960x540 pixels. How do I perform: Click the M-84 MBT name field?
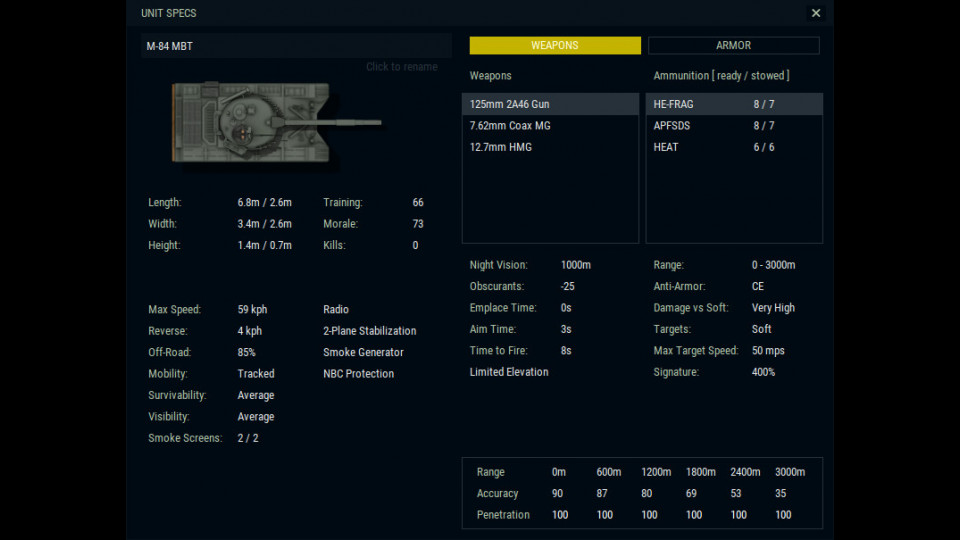(x=296, y=46)
